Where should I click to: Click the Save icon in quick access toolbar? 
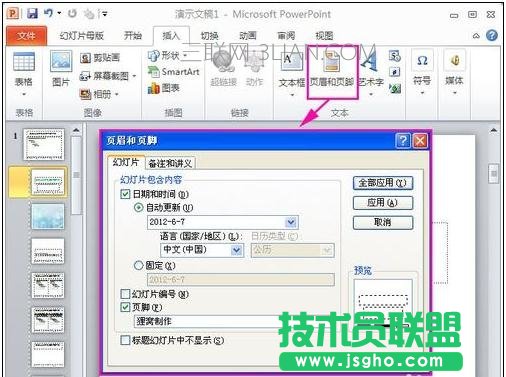(32, 13)
